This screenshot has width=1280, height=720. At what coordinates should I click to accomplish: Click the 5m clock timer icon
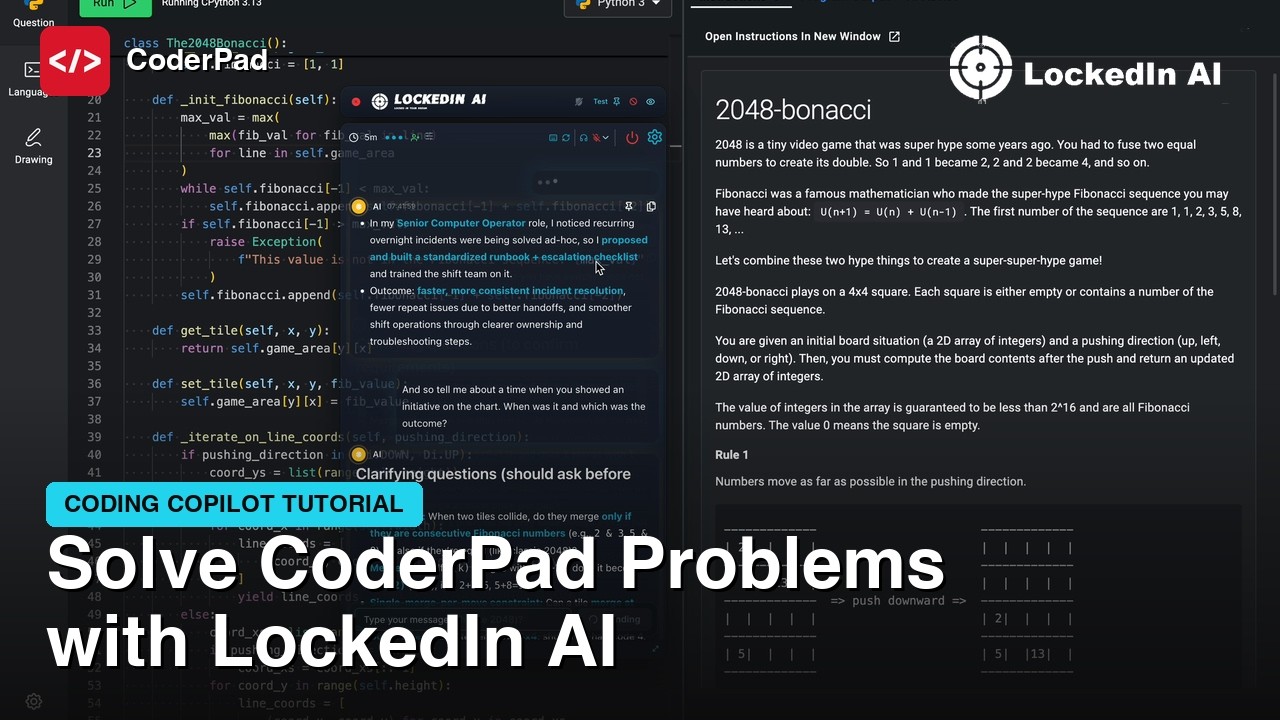353,137
